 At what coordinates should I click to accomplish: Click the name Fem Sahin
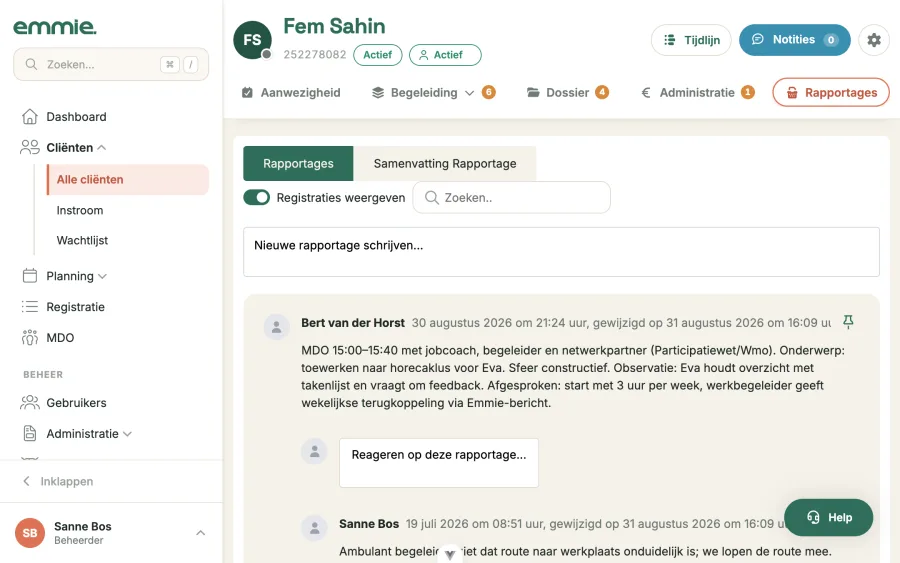(x=334, y=26)
